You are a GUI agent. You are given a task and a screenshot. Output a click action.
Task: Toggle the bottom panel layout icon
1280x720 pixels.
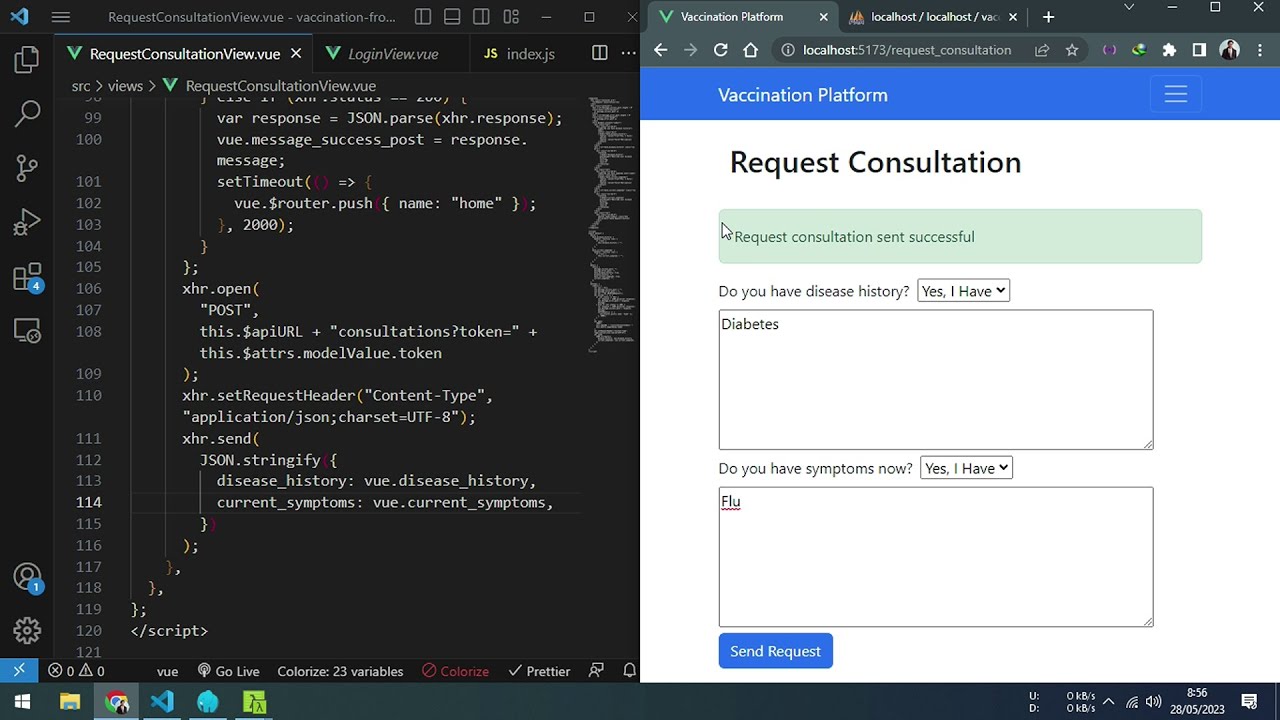click(452, 17)
